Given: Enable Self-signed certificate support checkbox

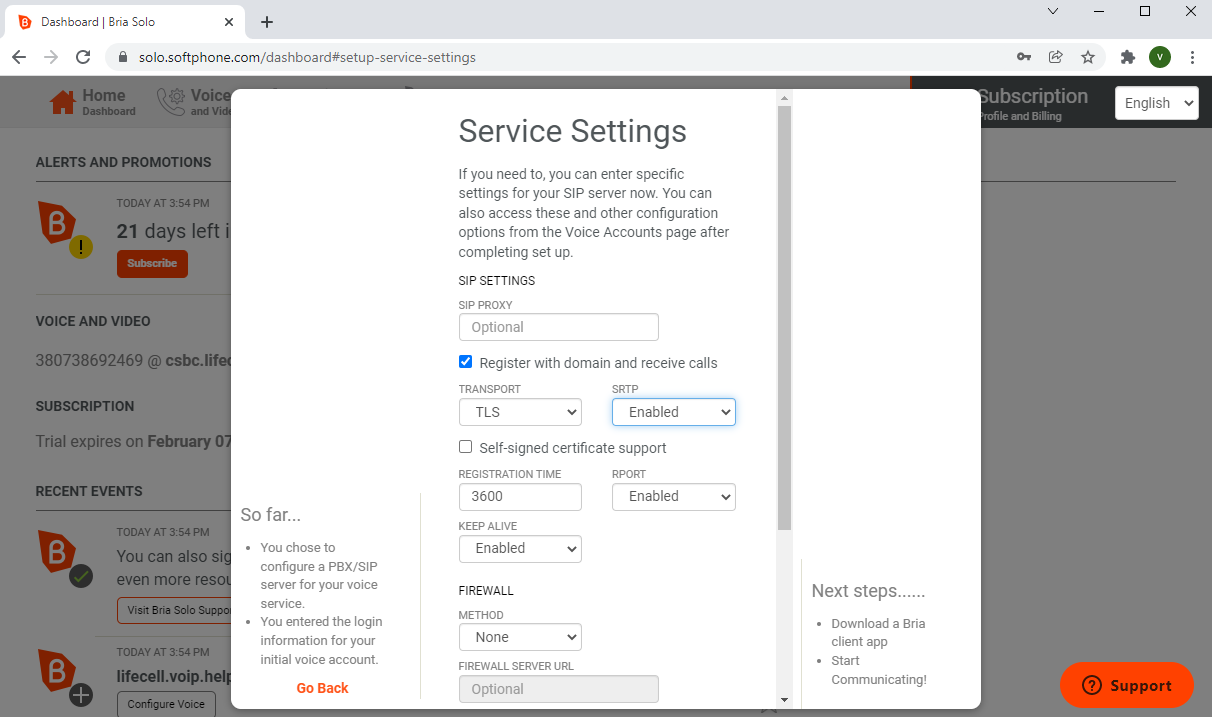Looking at the screenshot, I should 465,447.
